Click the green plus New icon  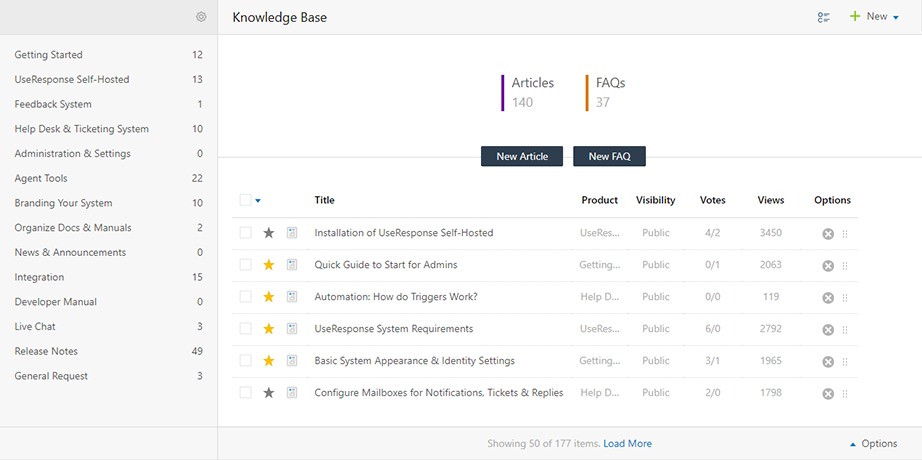(854, 16)
